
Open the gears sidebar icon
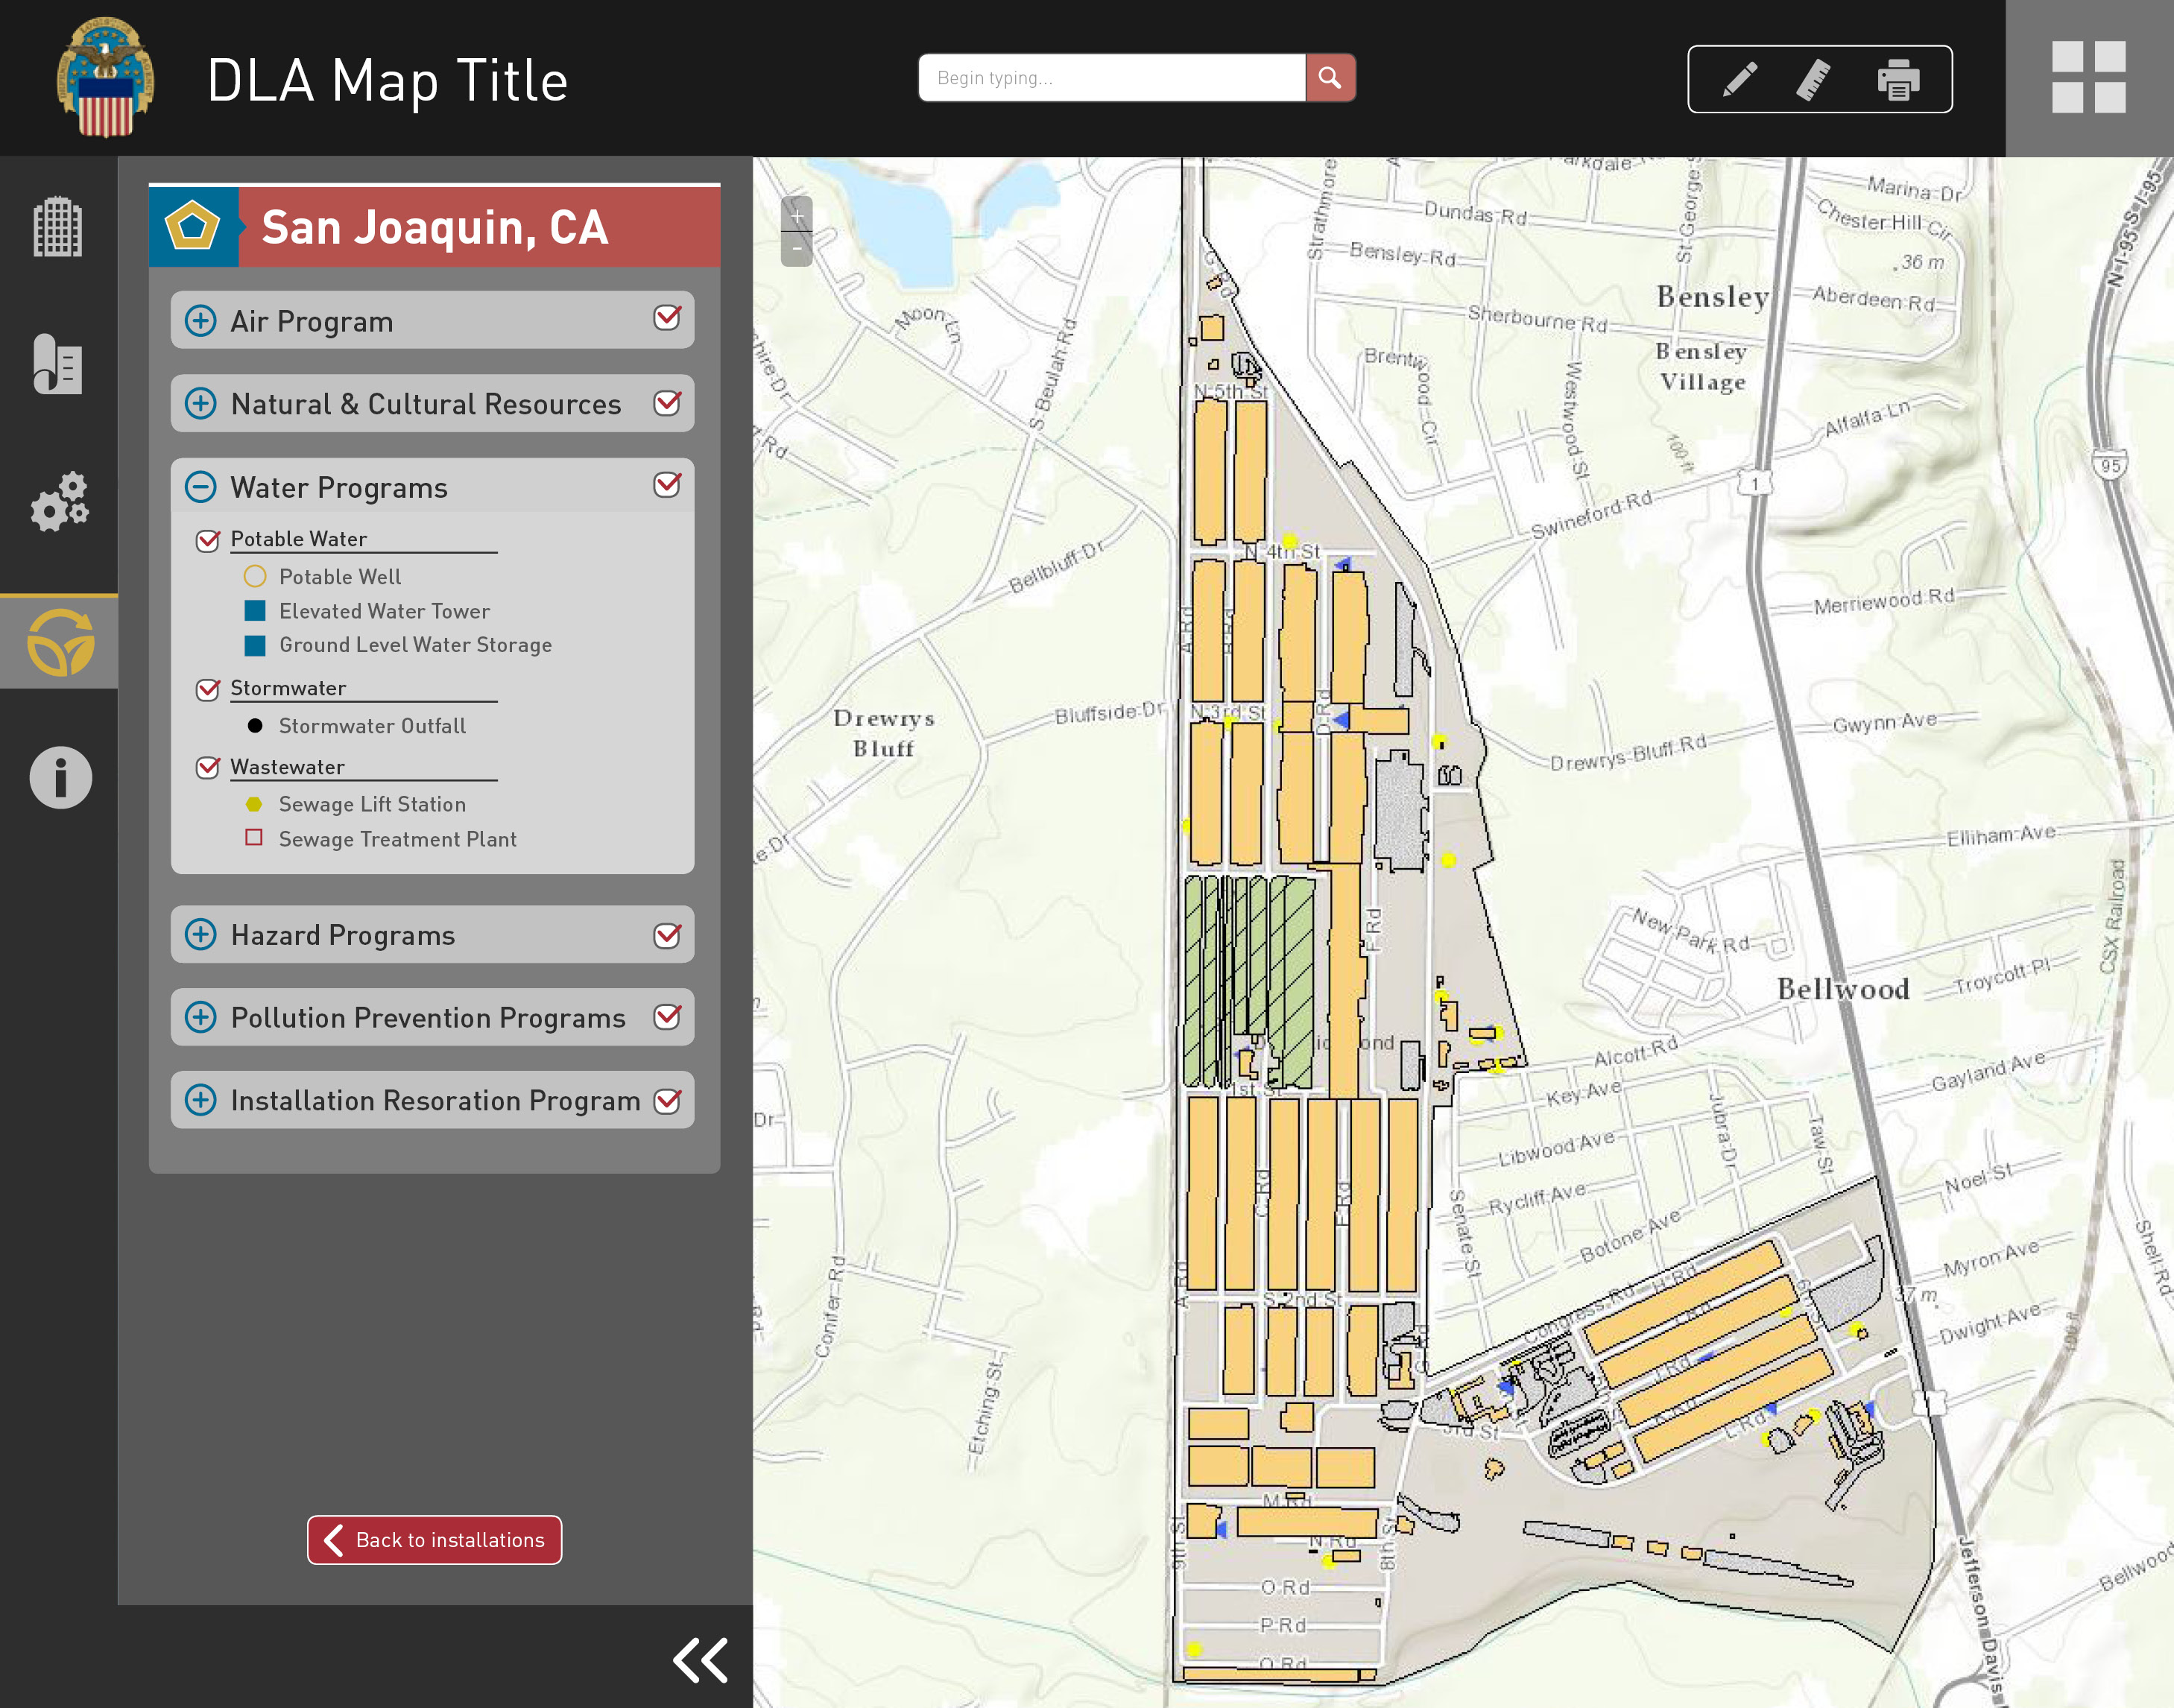coord(59,501)
